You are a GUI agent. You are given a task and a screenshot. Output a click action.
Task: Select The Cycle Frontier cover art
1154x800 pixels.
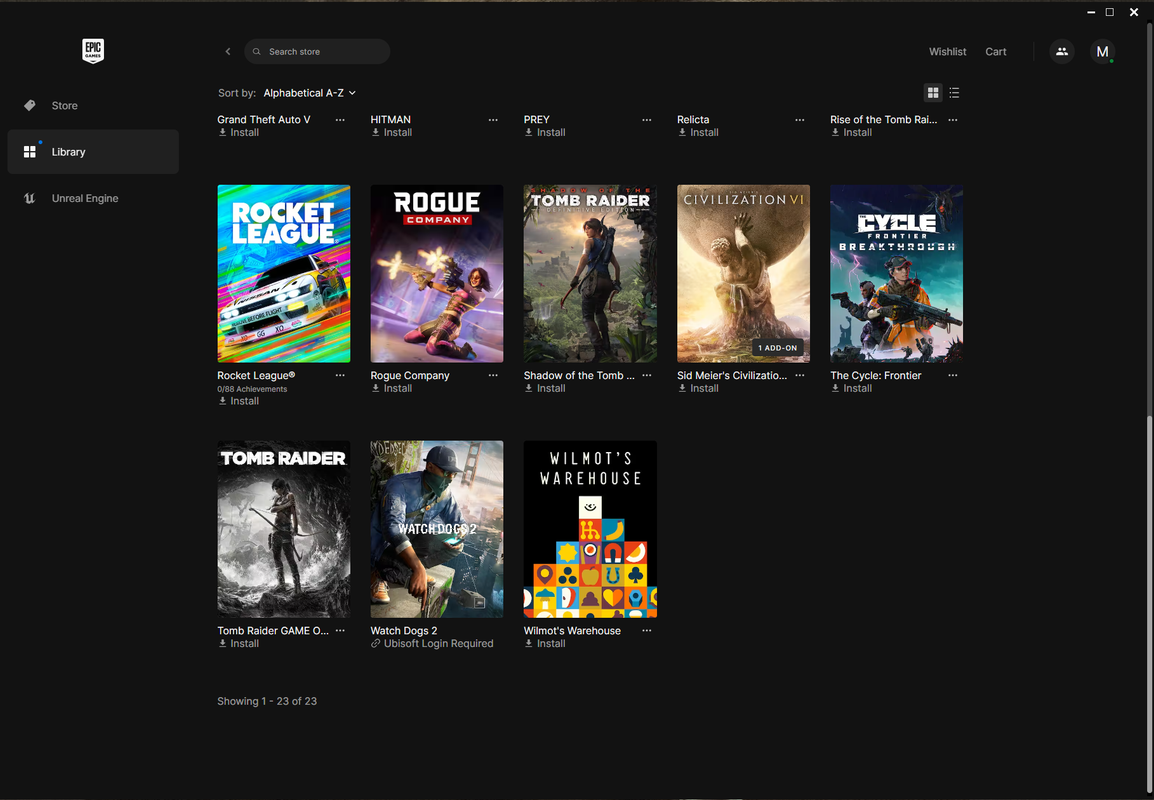click(896, 273)
